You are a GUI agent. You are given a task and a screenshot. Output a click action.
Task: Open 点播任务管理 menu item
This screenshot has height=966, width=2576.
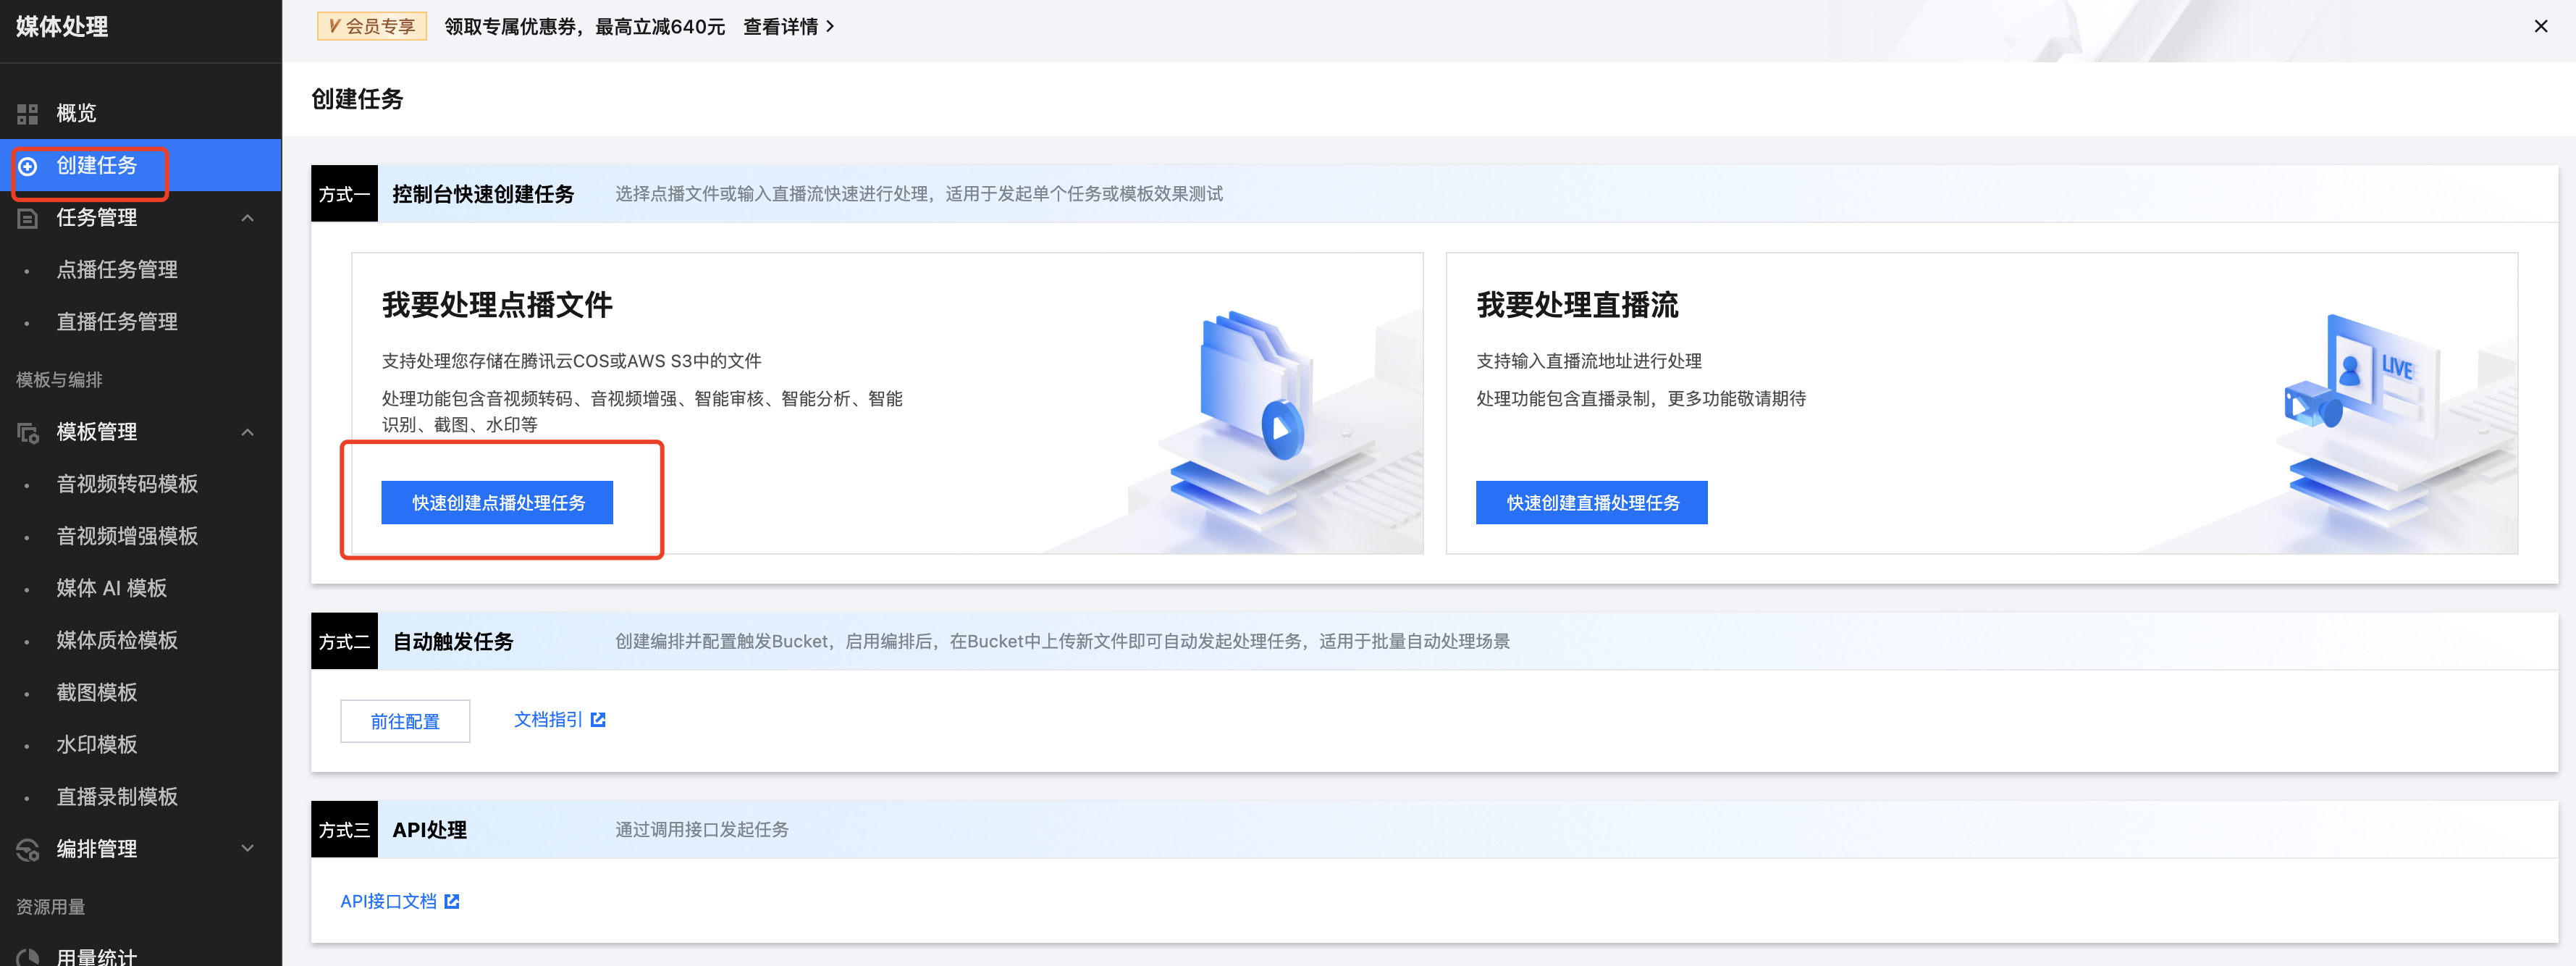point(116,270)
